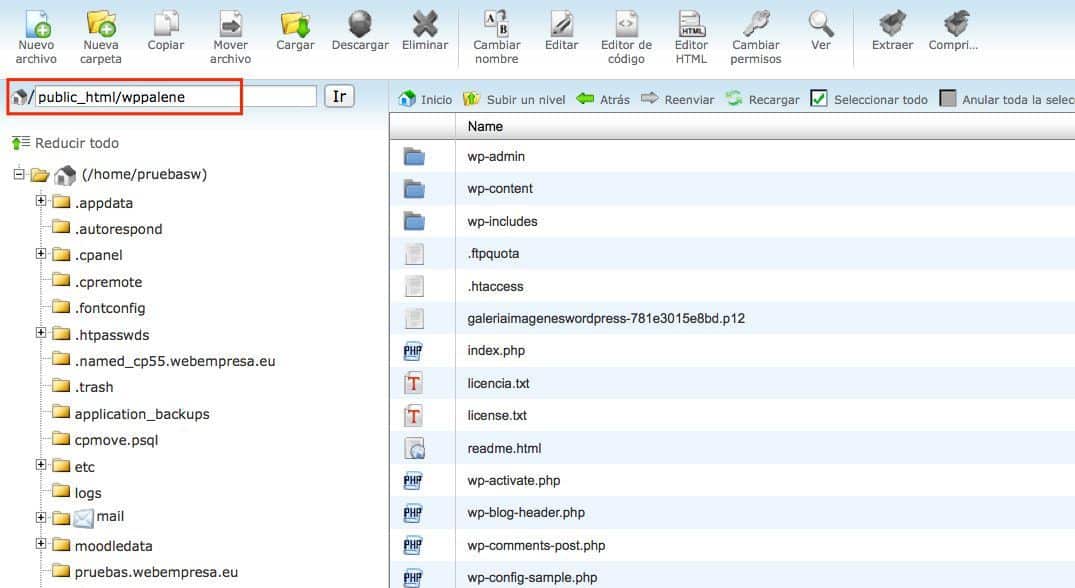Choose Cambiar nombre rename tool
The image size is (1075, 588).
(496, 38)
